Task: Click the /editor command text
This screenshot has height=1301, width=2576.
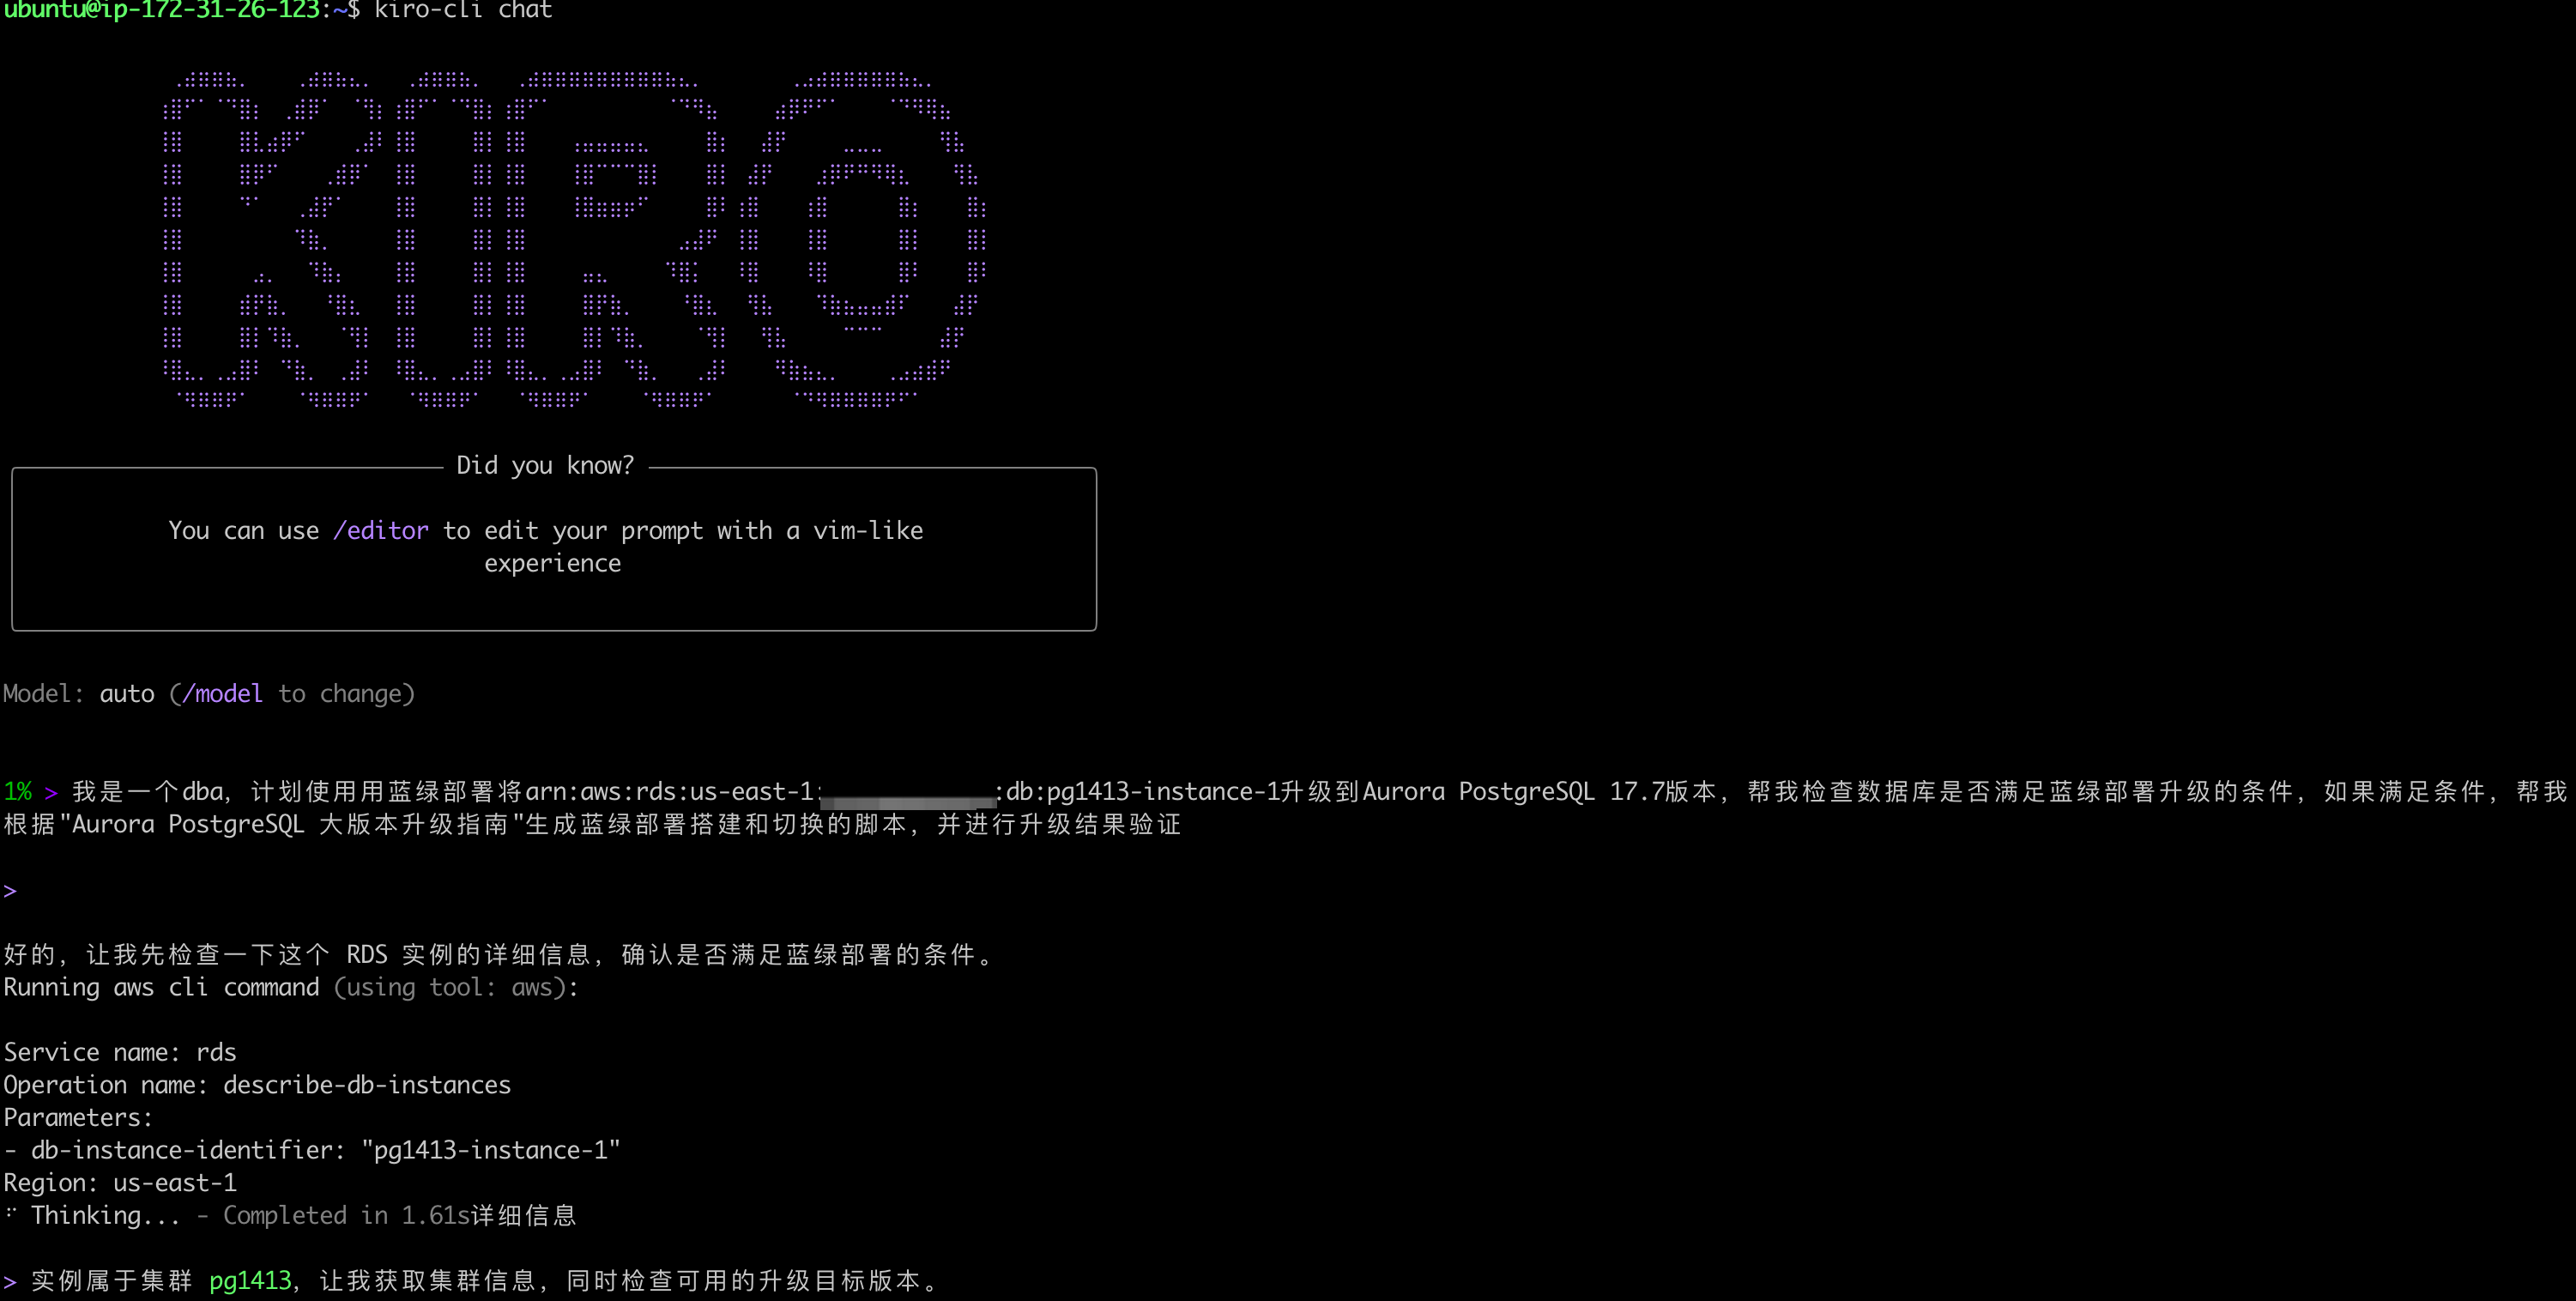Action: click(381, 530)
